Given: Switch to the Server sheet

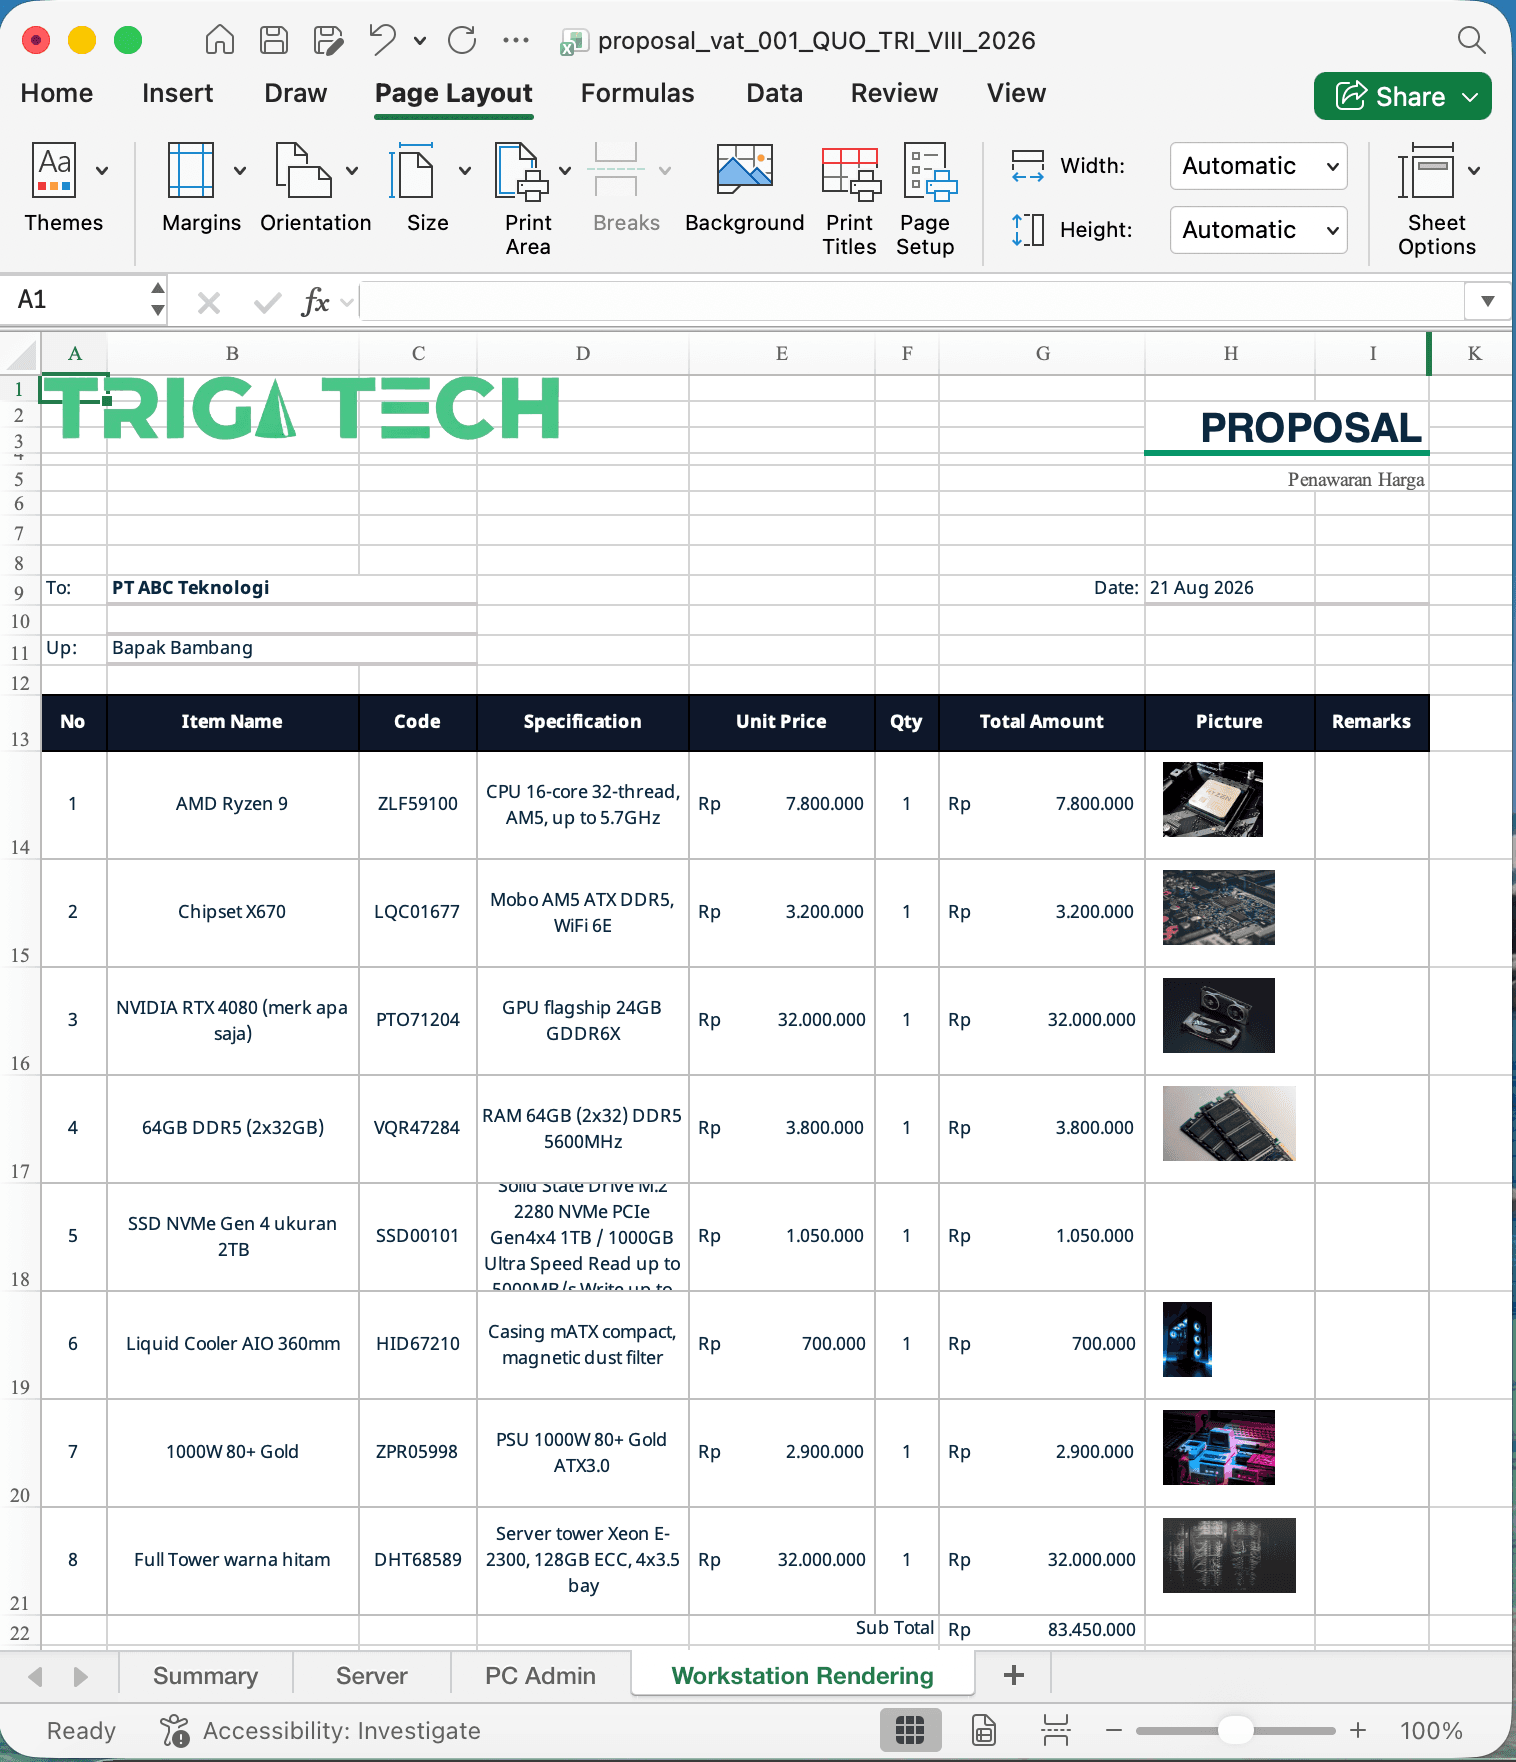Looking at the screenshot, I should (x=371, y=1675).
